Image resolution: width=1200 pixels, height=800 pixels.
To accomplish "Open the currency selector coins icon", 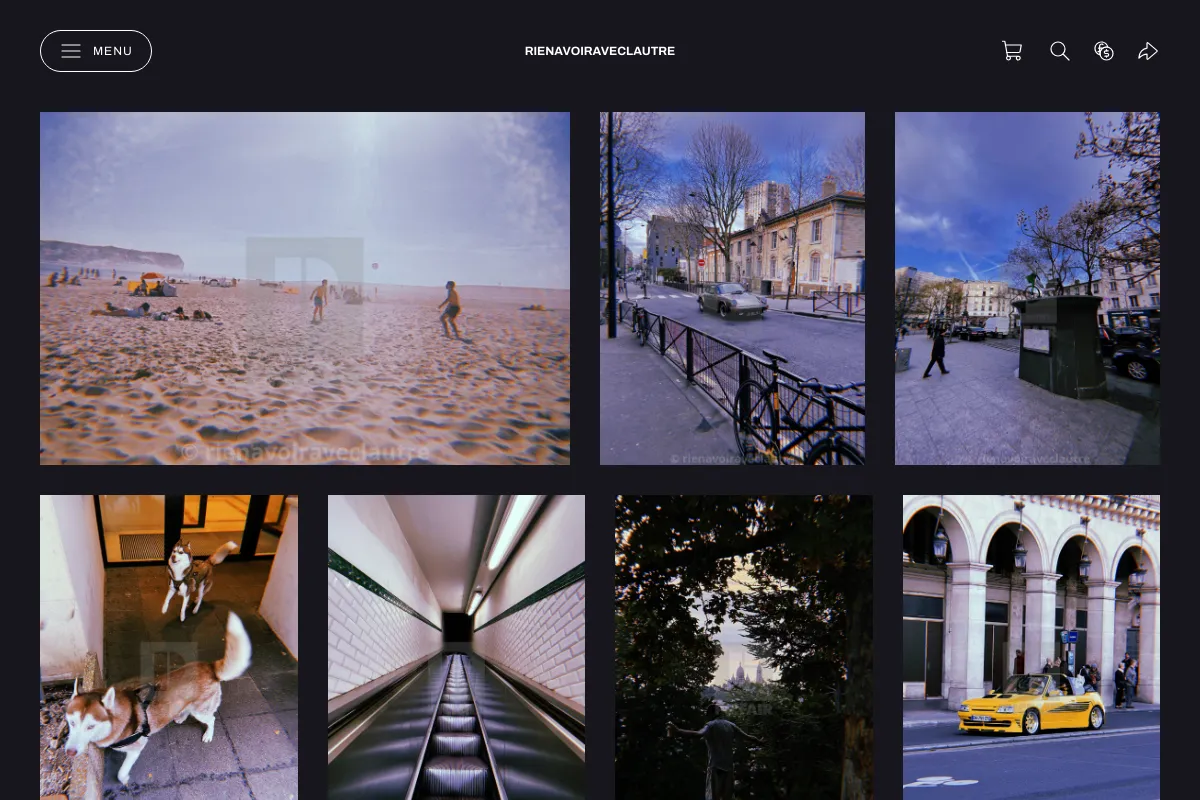I will (x=1104, y=51).
